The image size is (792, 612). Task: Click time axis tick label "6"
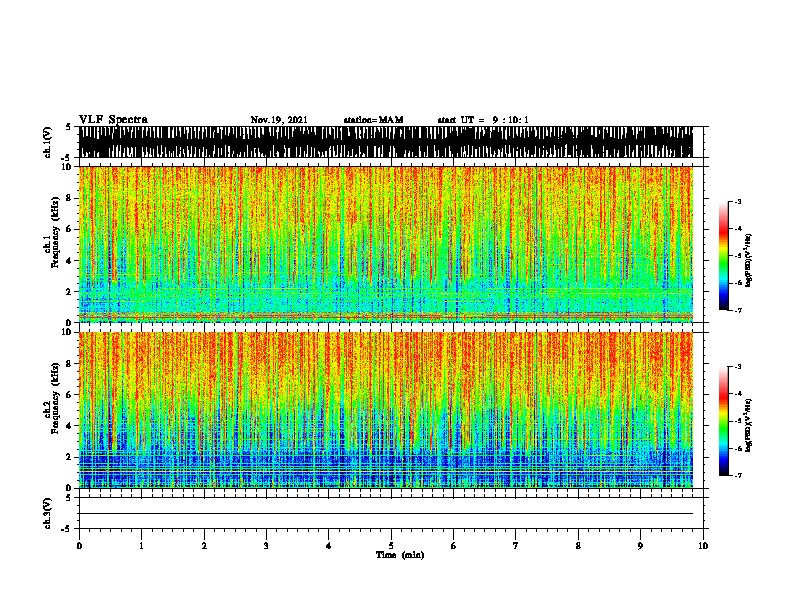click(x=453, y=546)
